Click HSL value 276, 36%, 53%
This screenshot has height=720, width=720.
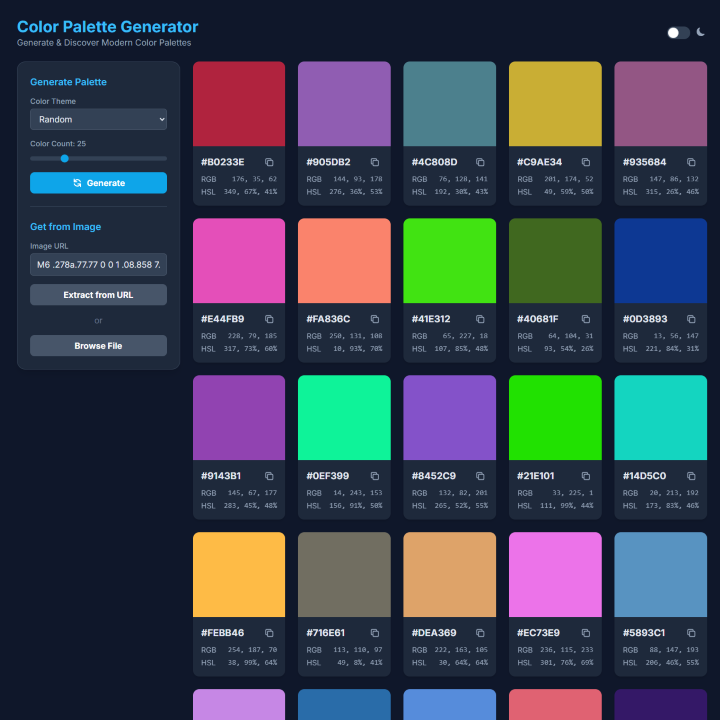(x=355, y=192)
